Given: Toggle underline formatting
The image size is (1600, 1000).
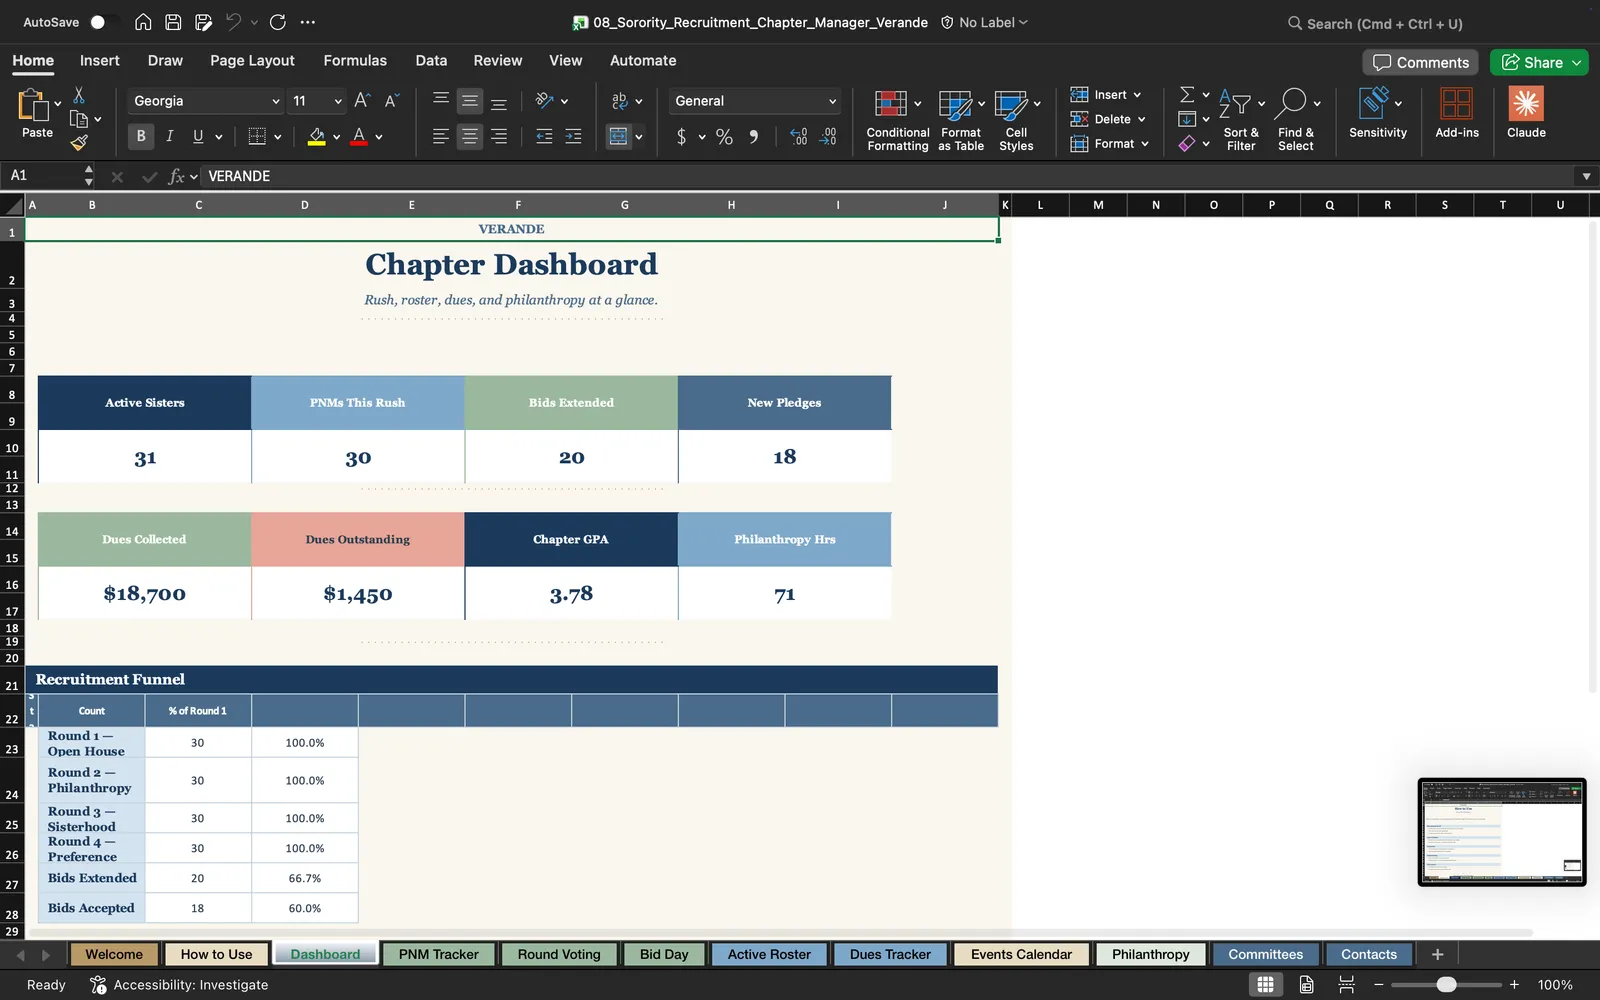Looking at the screenshot, I should point(198,136).
